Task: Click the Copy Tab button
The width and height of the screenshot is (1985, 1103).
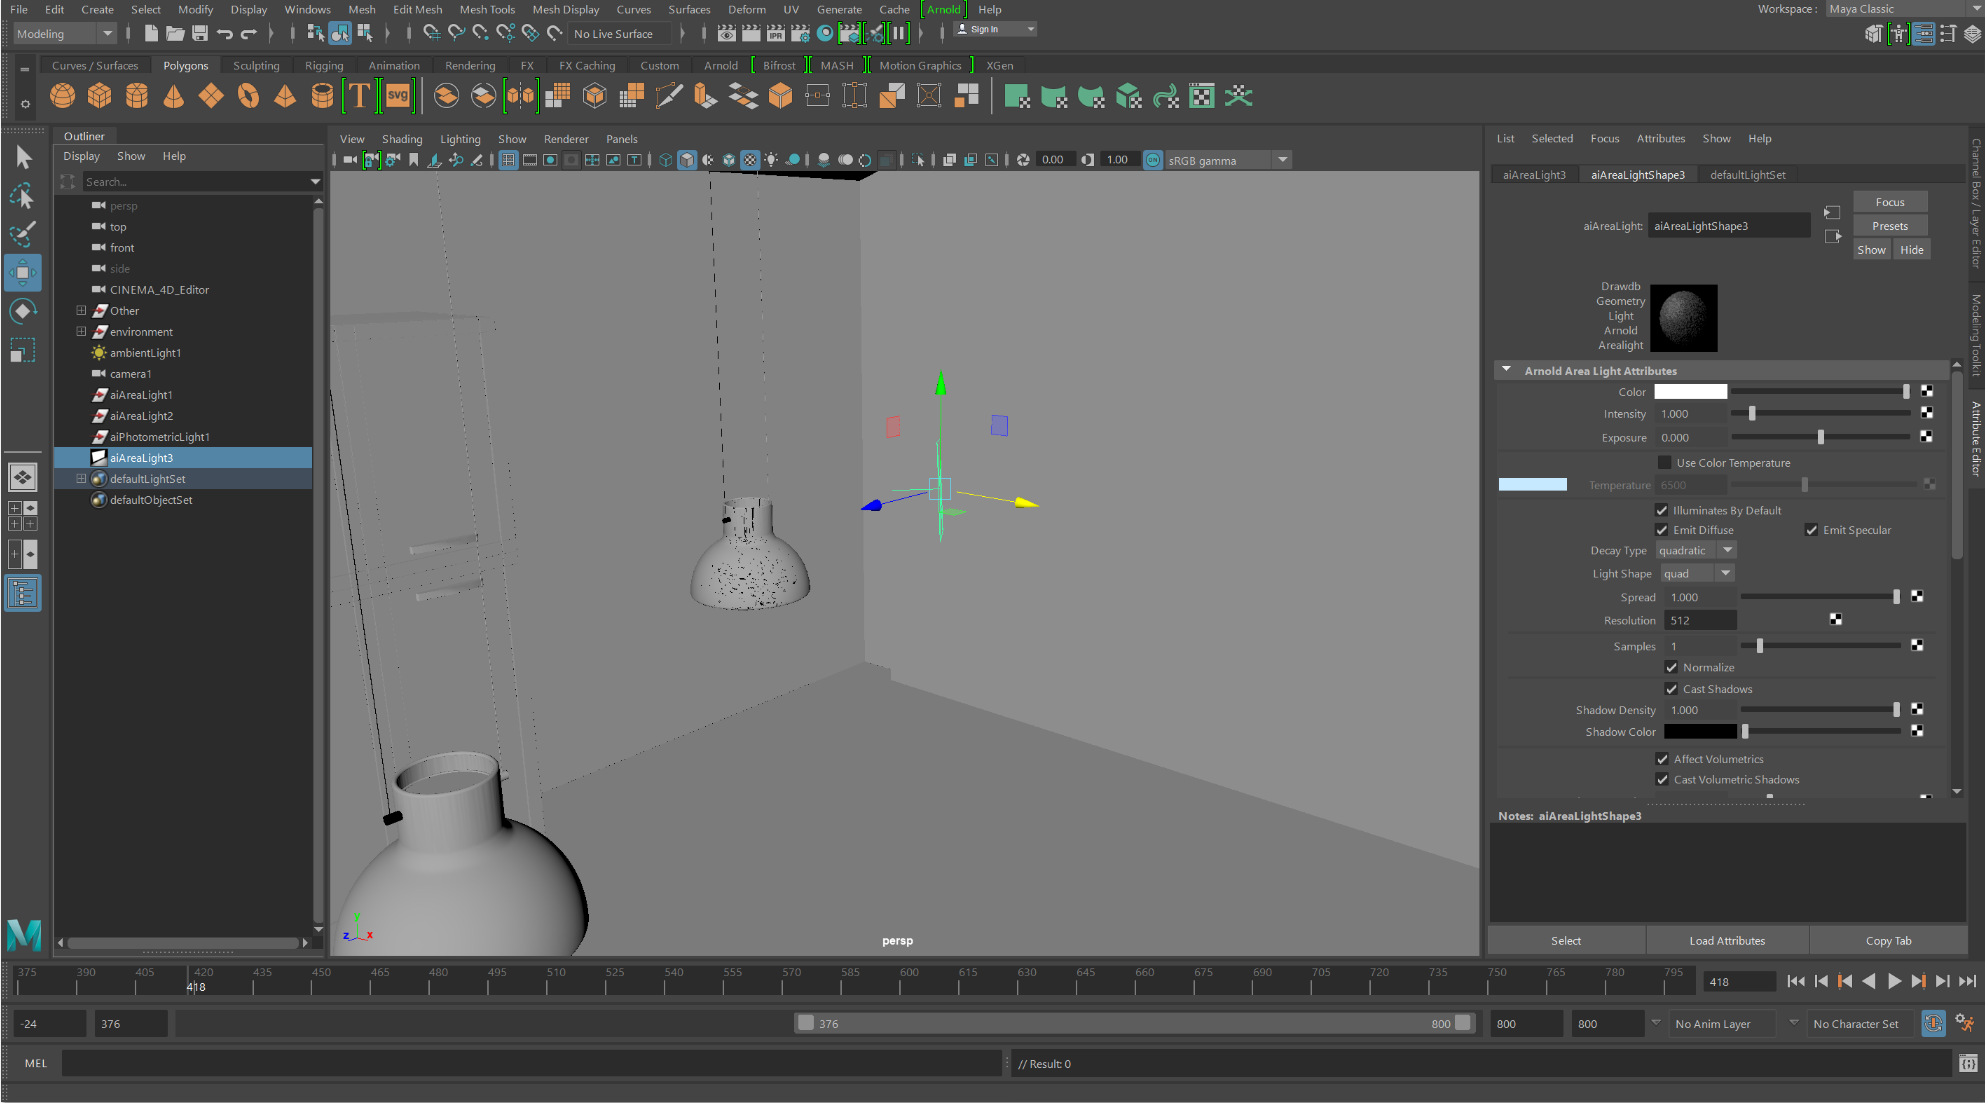Action: (x=1888, y=940)
